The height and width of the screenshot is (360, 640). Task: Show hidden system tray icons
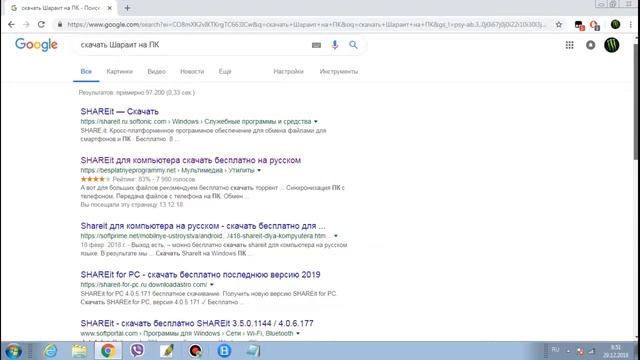click(x=568, y=351)
